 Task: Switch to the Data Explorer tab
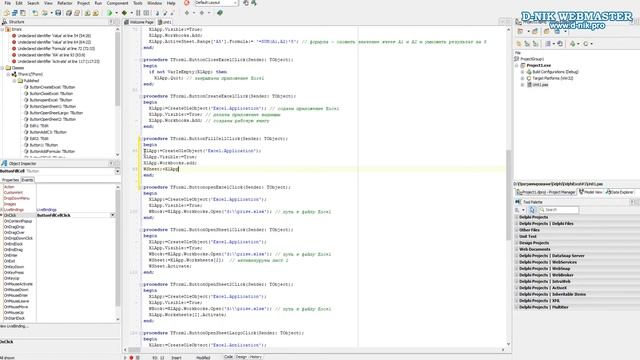coord(620,192)
